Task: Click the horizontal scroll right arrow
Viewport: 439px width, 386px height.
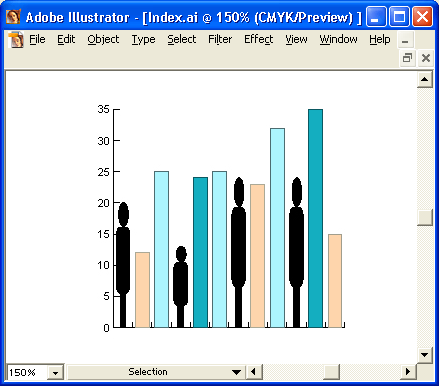Action: tap(408, 372)
